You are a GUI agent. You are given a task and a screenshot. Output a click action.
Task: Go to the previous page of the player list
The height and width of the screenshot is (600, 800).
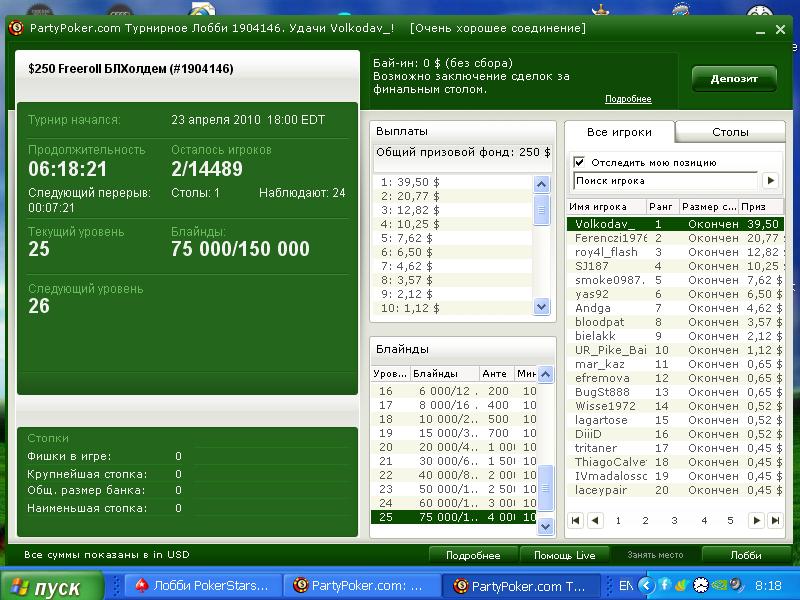point(595,520)
